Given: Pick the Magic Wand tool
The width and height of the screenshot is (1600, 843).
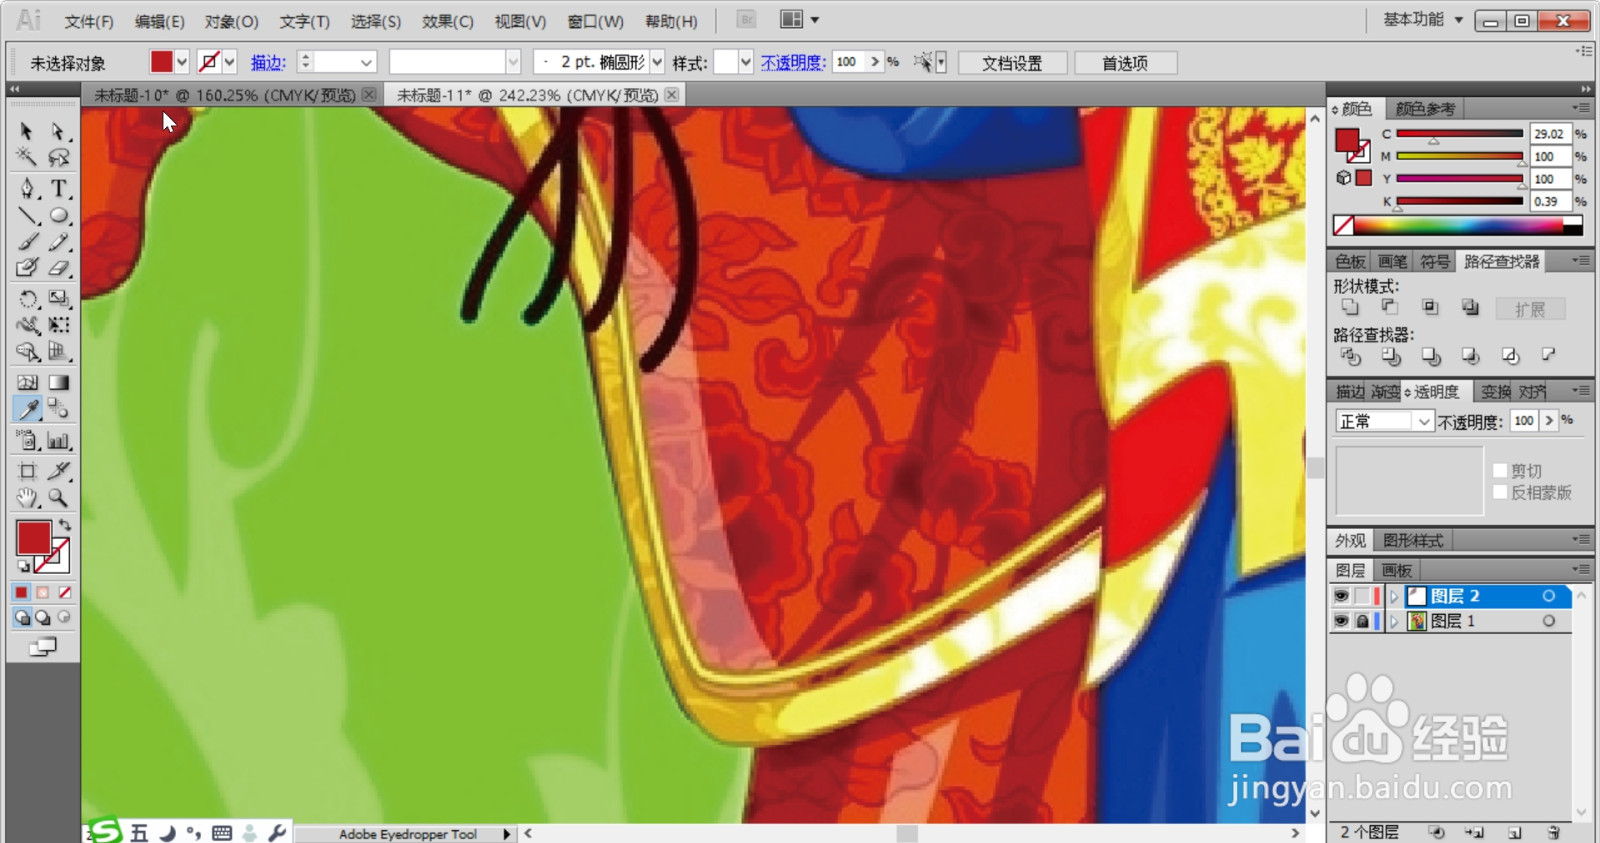Looking at the screenshot, I should [27, 157].
